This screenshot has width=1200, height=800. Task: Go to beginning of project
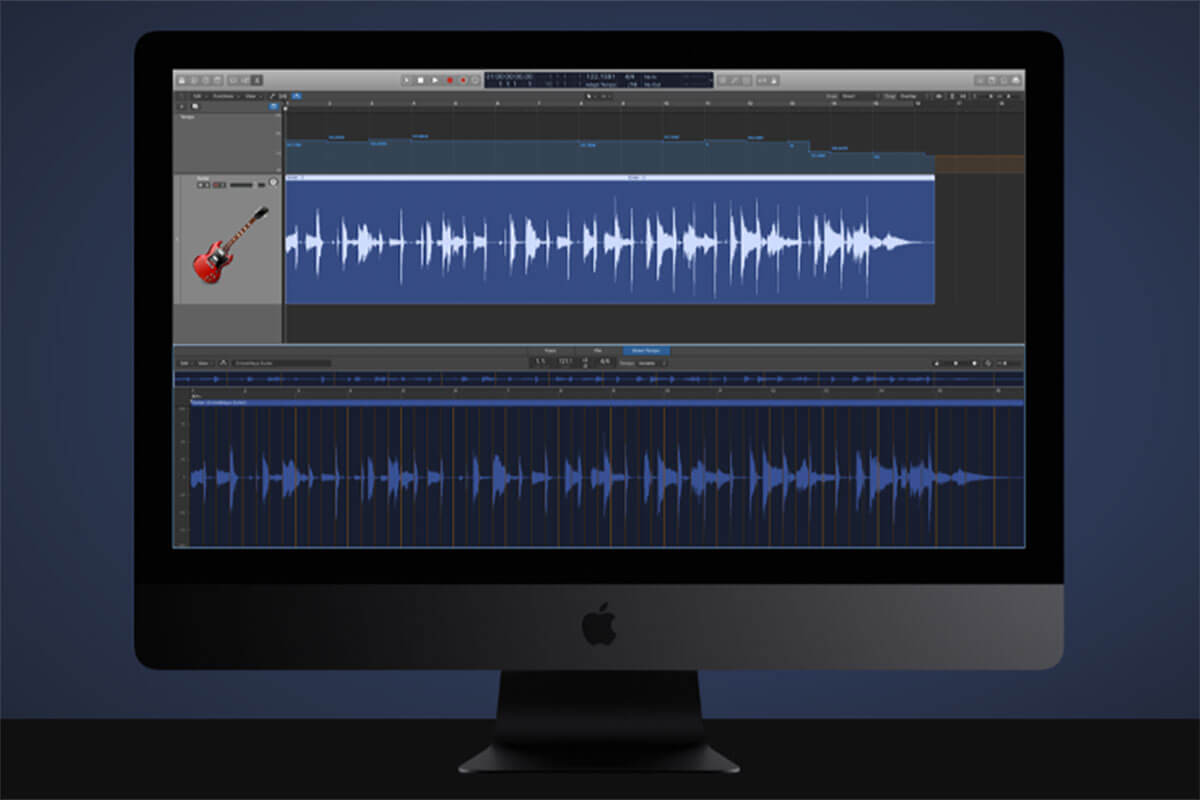pos(406,80)
